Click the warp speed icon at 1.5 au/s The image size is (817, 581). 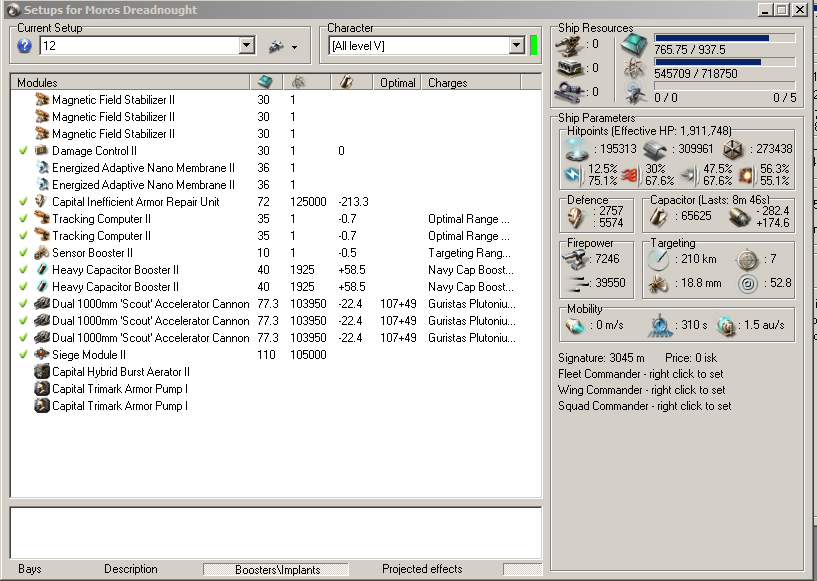click(x=725, y=326)
